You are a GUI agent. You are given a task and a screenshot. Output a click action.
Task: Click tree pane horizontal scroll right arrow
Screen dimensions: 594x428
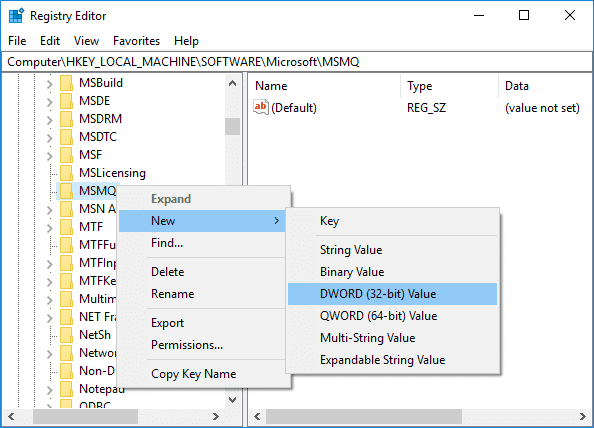click(216, 417)
